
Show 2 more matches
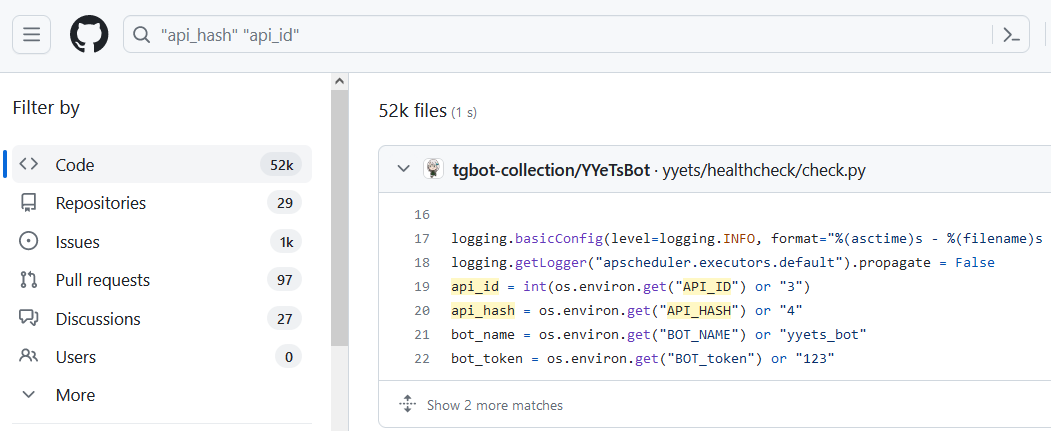coord(494,405)
